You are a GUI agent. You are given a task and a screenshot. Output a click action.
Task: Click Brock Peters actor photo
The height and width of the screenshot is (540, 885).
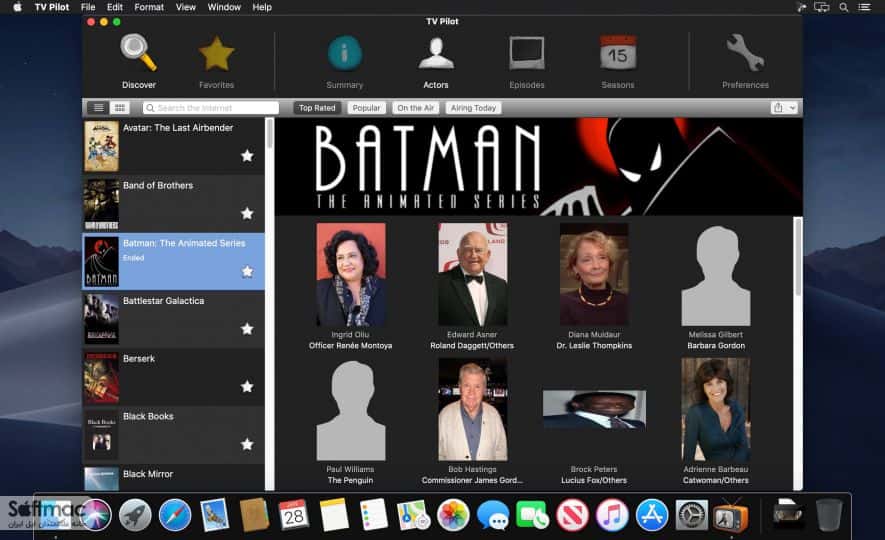click(x=594, y=410)
